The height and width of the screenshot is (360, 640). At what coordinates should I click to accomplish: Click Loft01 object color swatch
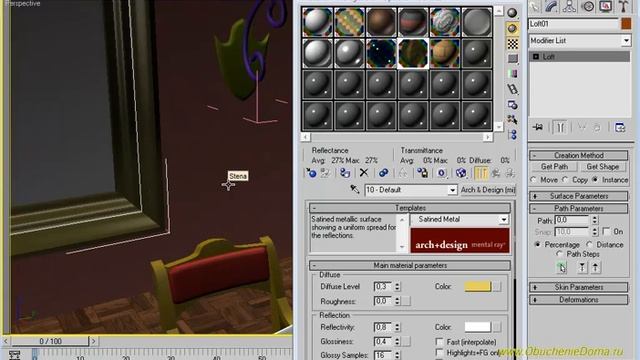tap(626, 24)
